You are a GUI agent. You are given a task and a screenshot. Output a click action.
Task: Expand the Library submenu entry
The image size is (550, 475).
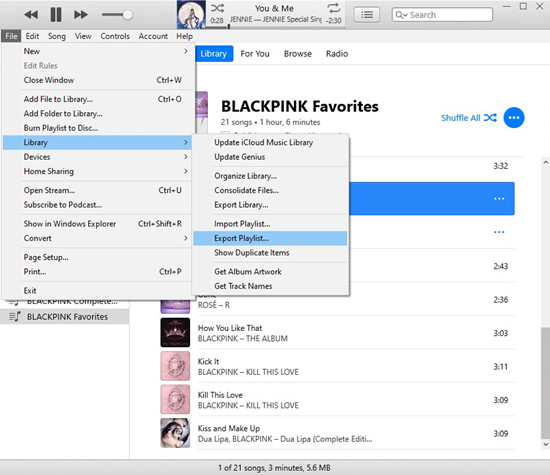tap(97, 142)
